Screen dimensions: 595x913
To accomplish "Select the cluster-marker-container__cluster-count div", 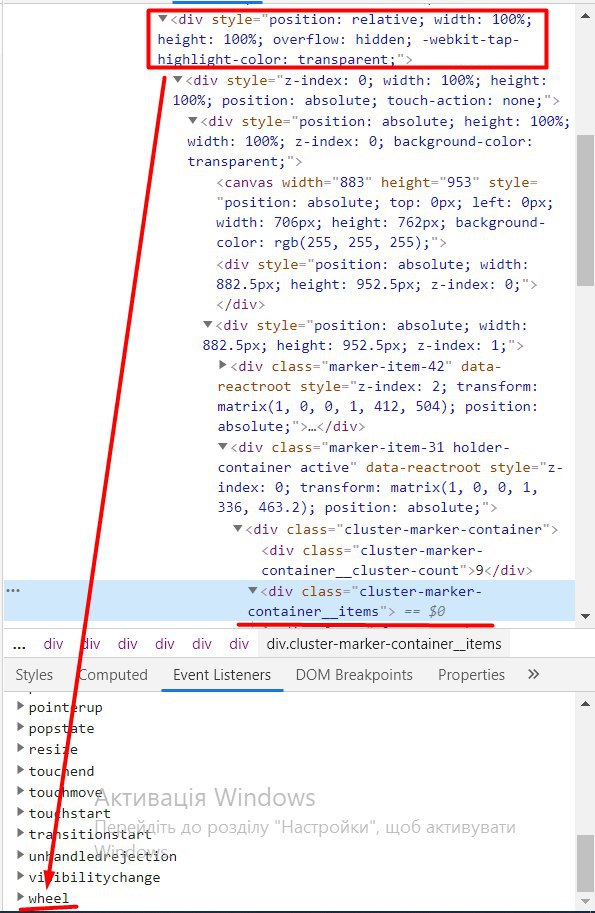I will pos(397,560).
